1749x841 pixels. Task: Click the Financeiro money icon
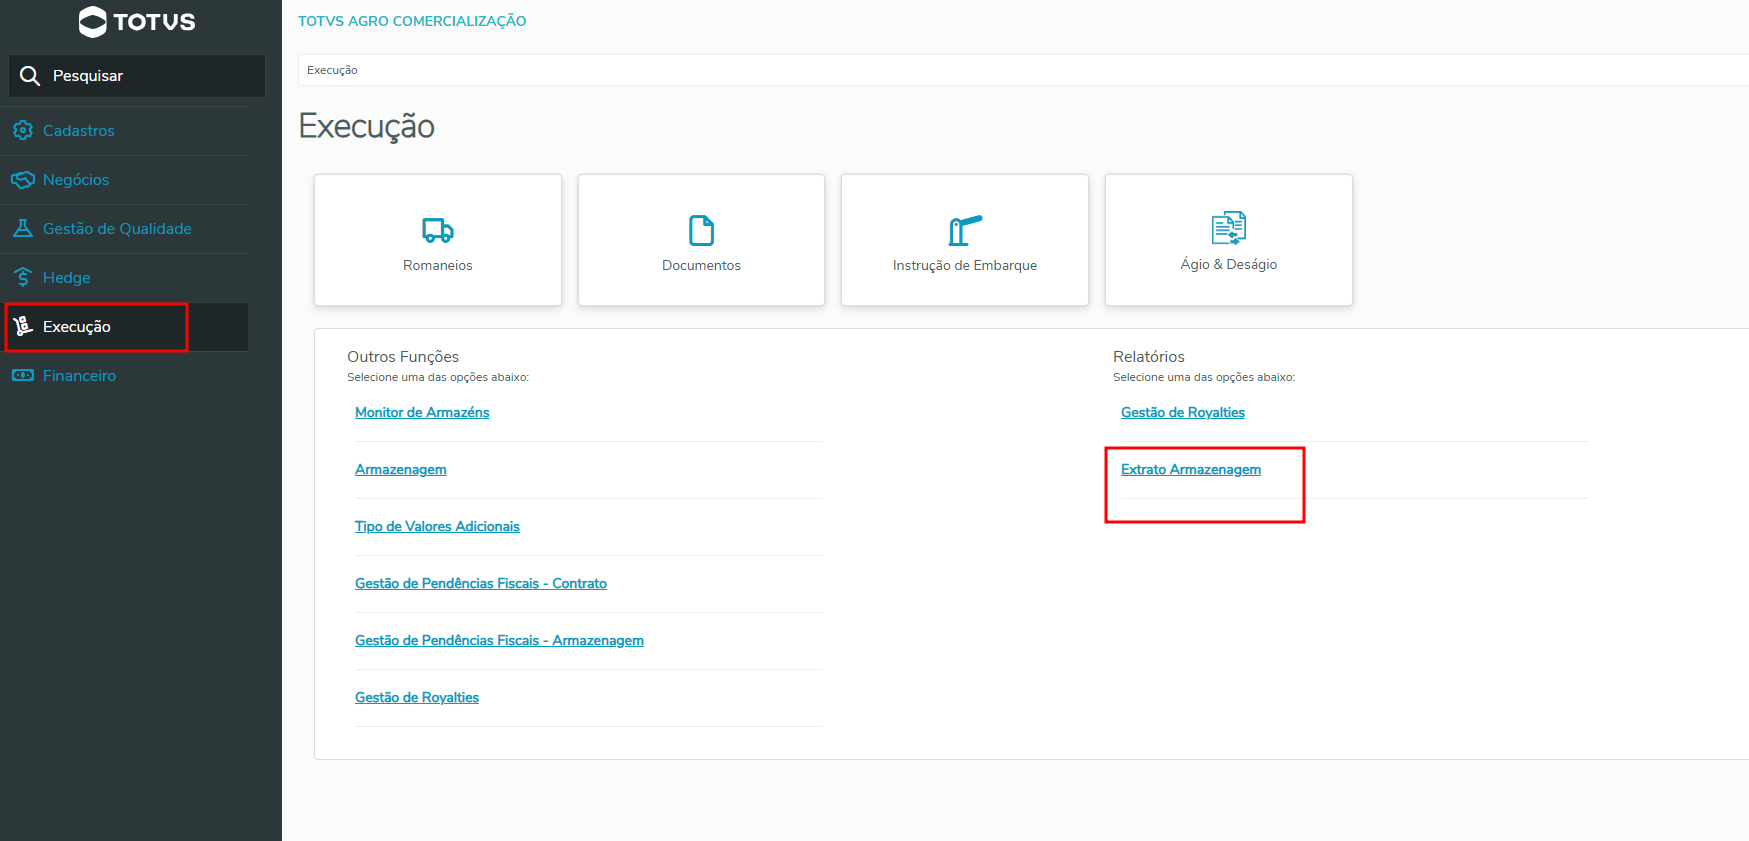click(23, 375)
